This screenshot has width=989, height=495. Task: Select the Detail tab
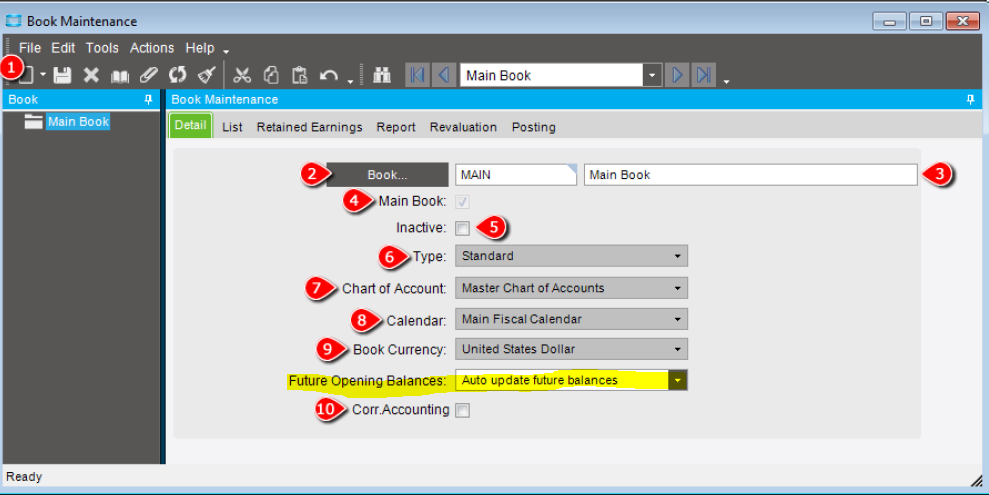(190, 125)
